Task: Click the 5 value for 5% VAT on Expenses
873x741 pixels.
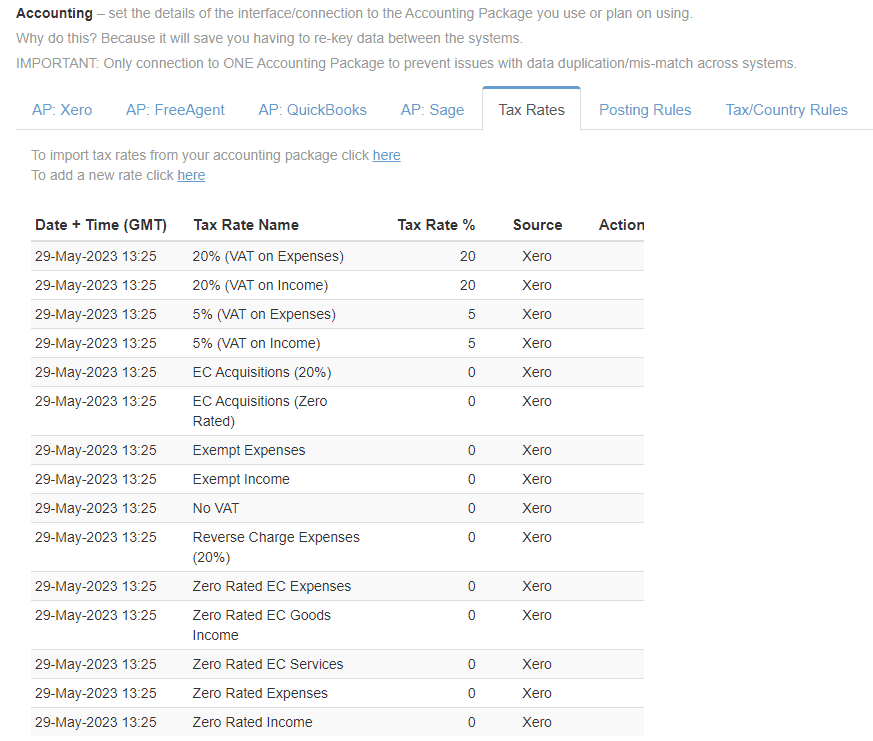Action: 472,314
